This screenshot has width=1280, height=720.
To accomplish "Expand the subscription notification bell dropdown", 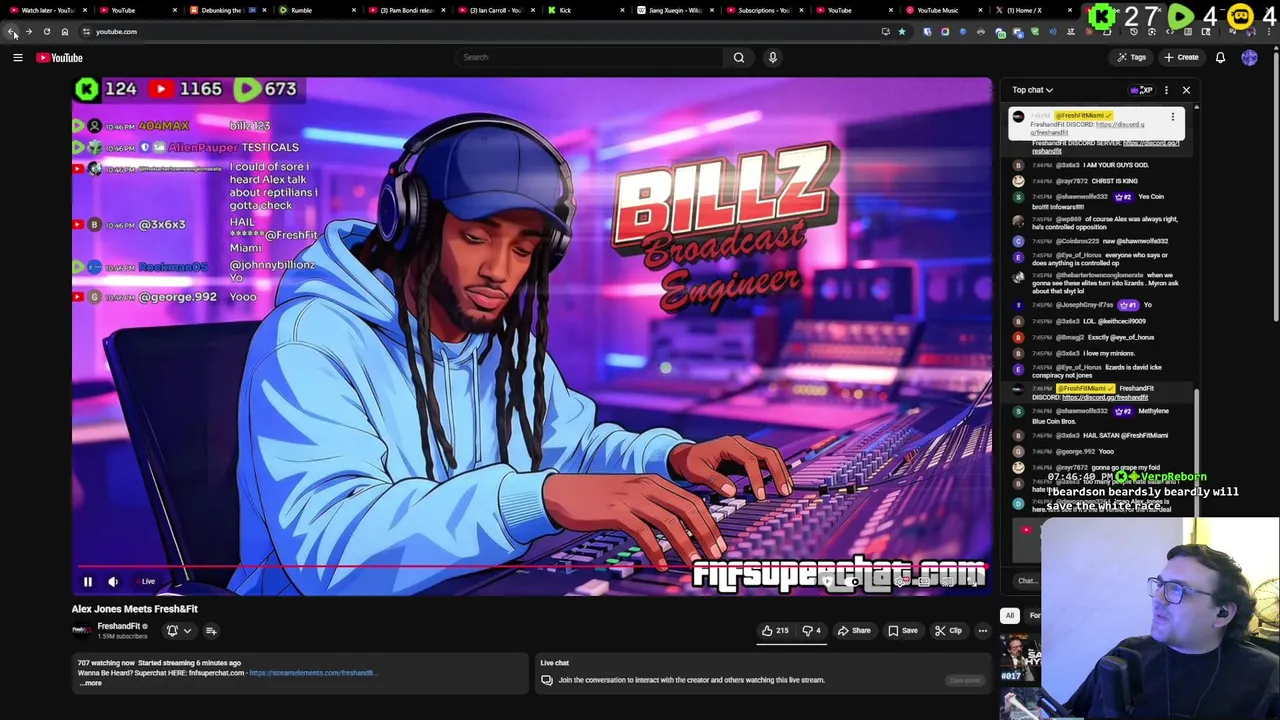I will point(178,631).
